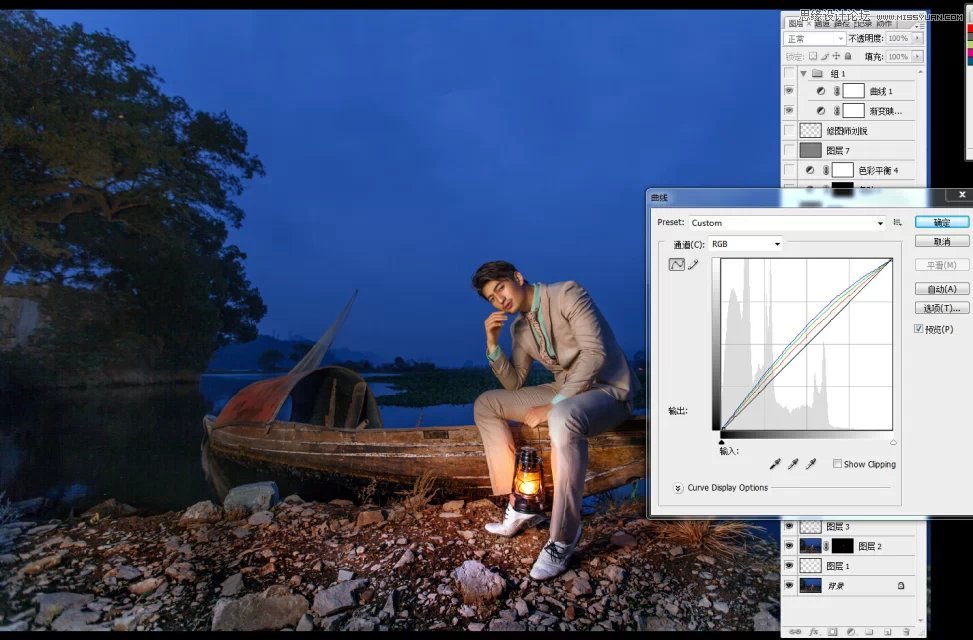Hide the 渐变映 layer
The width and height of the screenshot is (973, 640).
(789, 111)
